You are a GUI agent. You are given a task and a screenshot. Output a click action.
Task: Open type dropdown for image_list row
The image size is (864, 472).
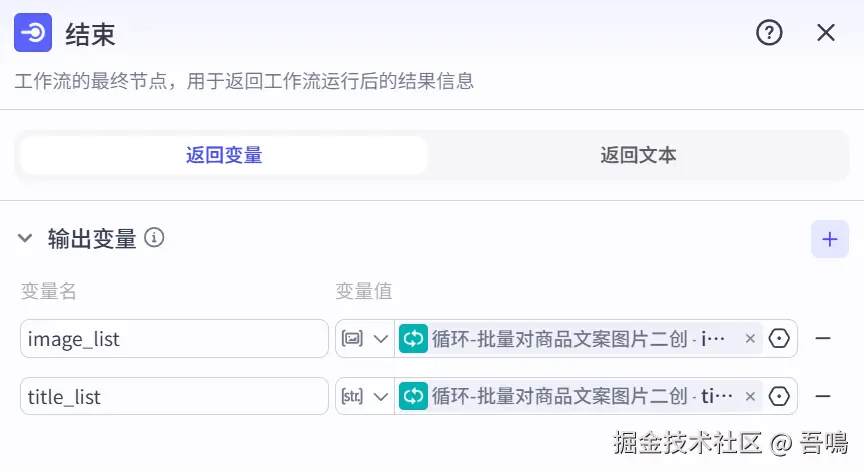click(x=365, y=339)
